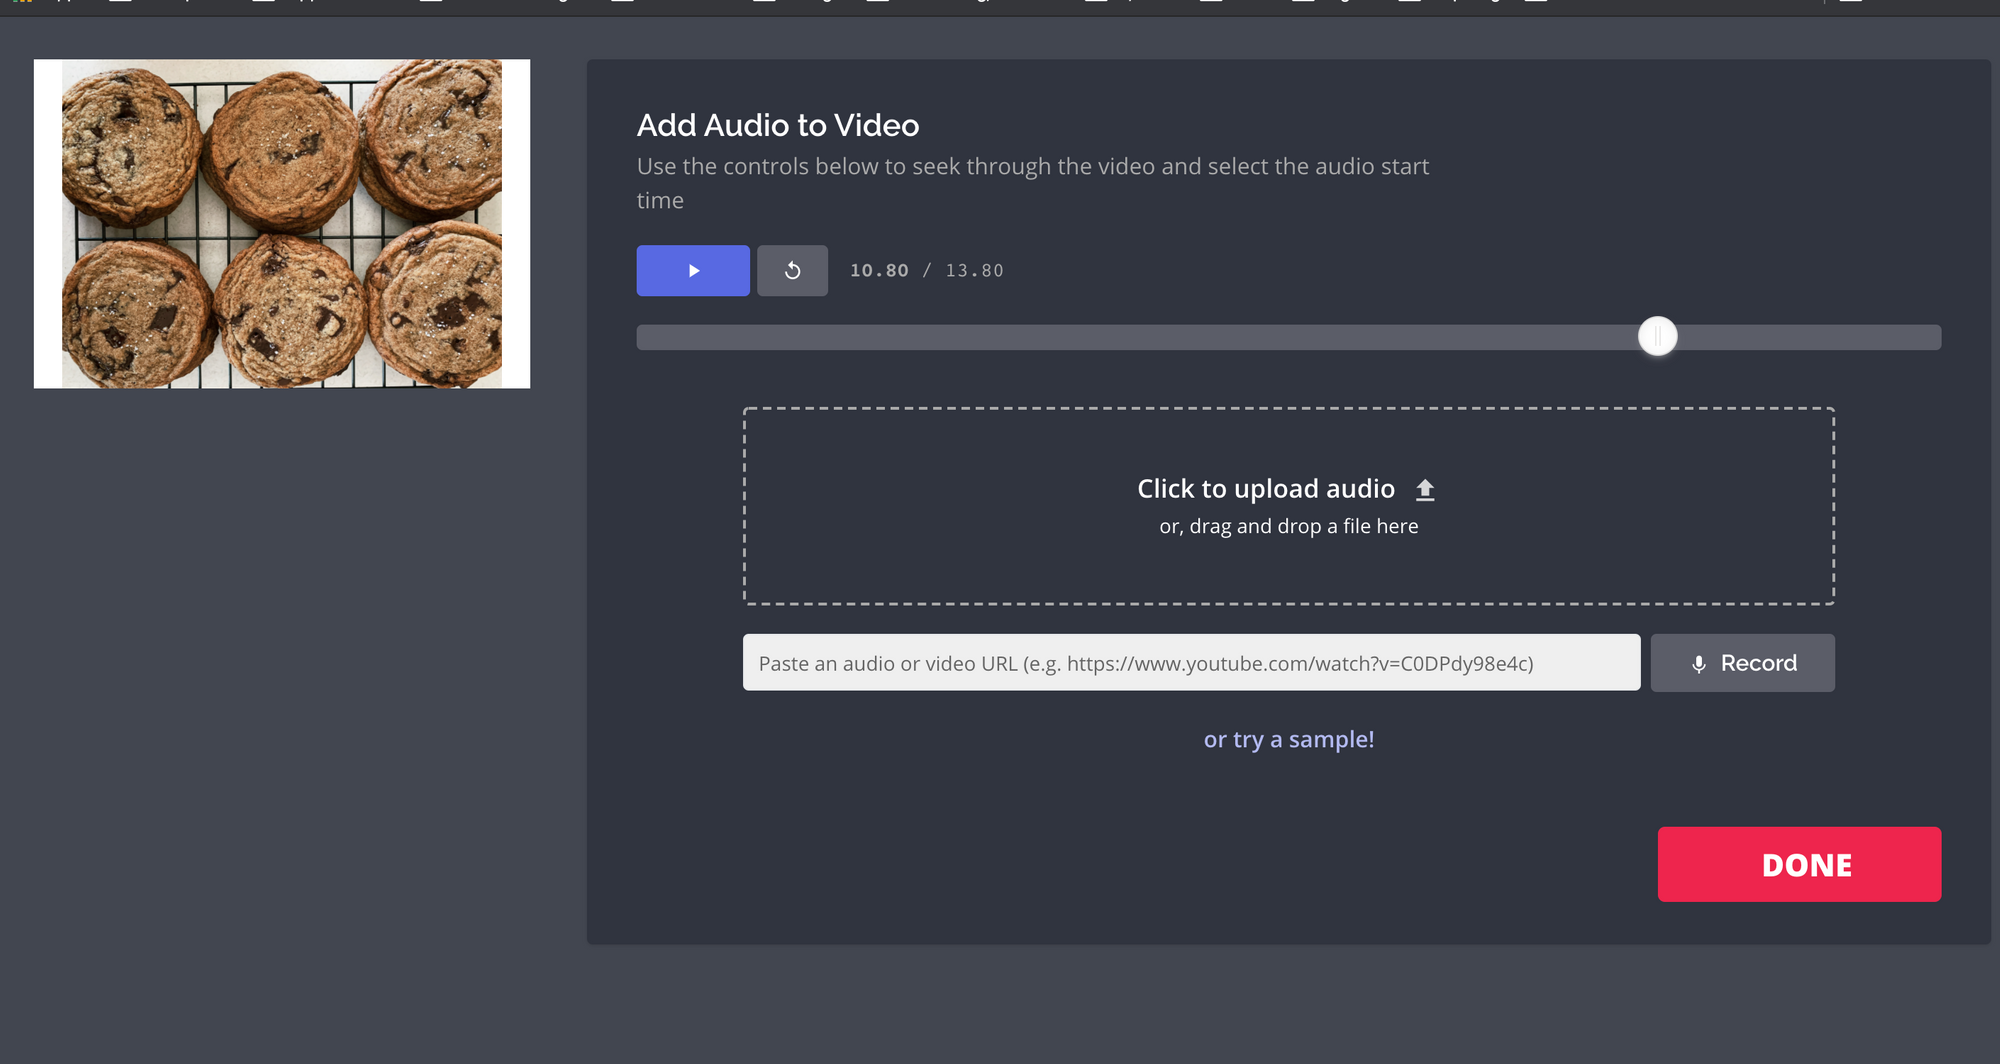The height and width of the screenshot is (1064, 2000).
Task: Click the instruction text about seeking the video
Action: coord(1032,167)
